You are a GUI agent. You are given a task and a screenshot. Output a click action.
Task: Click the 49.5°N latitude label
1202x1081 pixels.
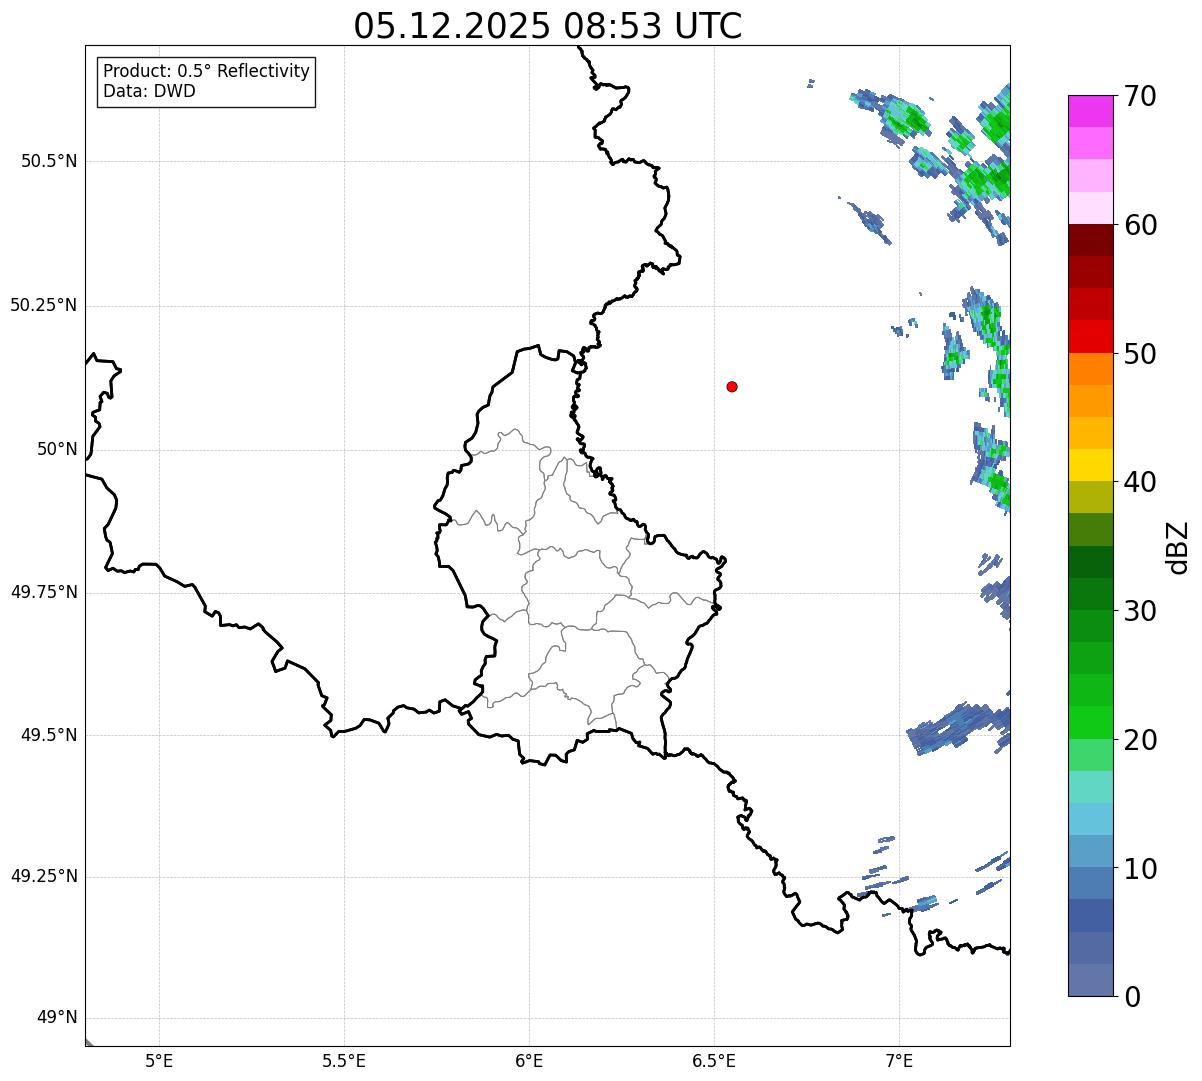49,735
